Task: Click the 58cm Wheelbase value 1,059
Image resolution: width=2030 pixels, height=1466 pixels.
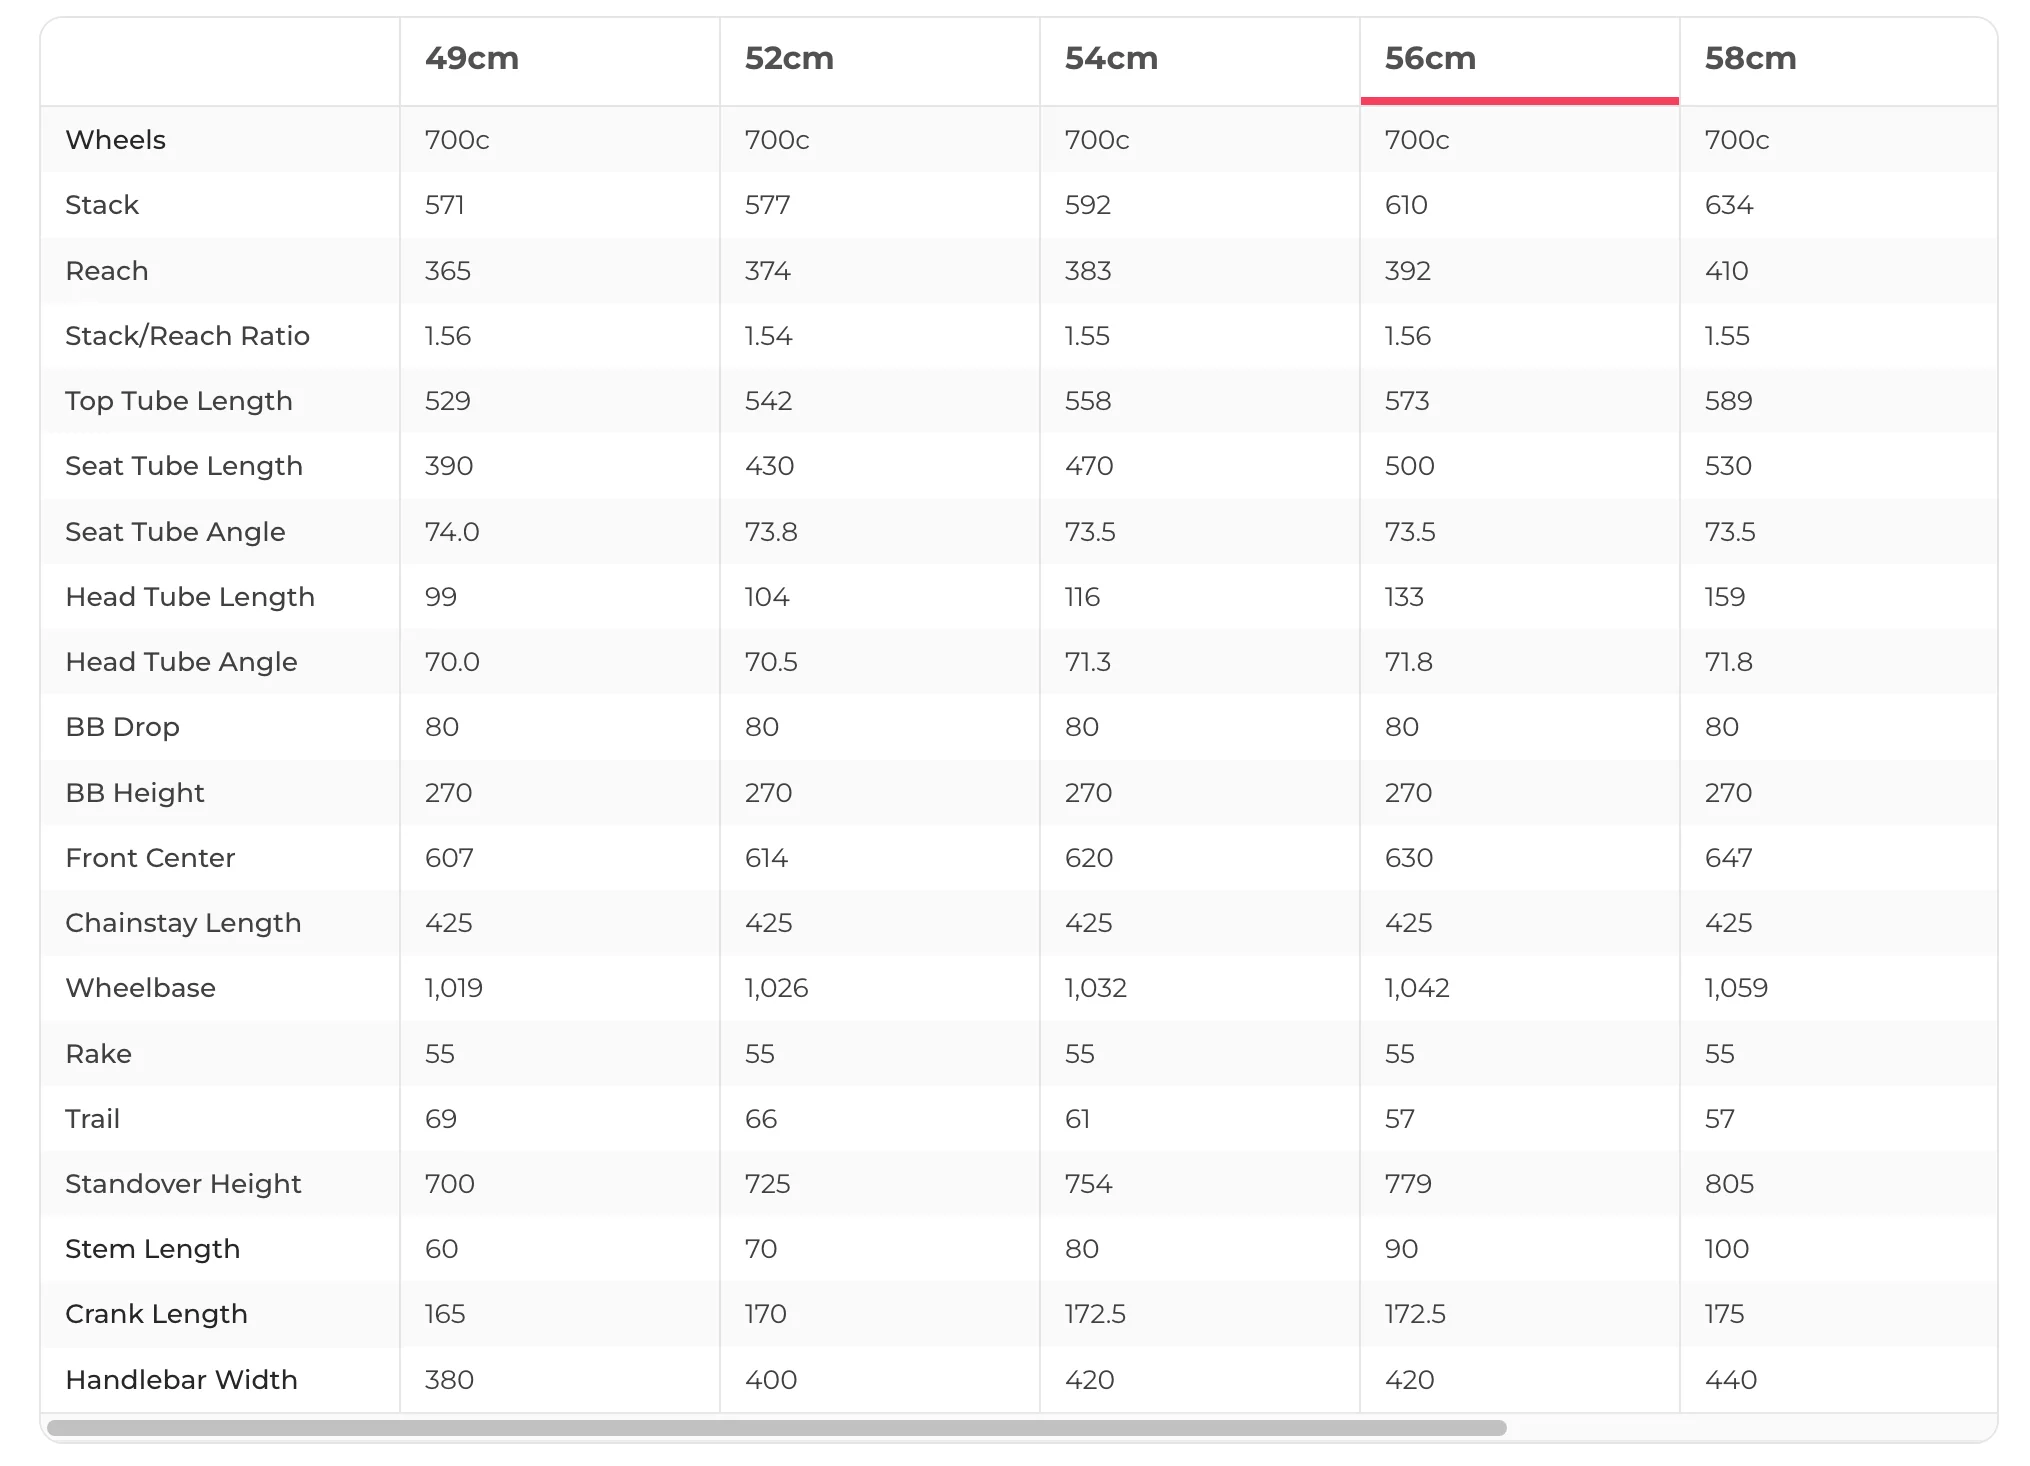Action: click(1736, 988)
